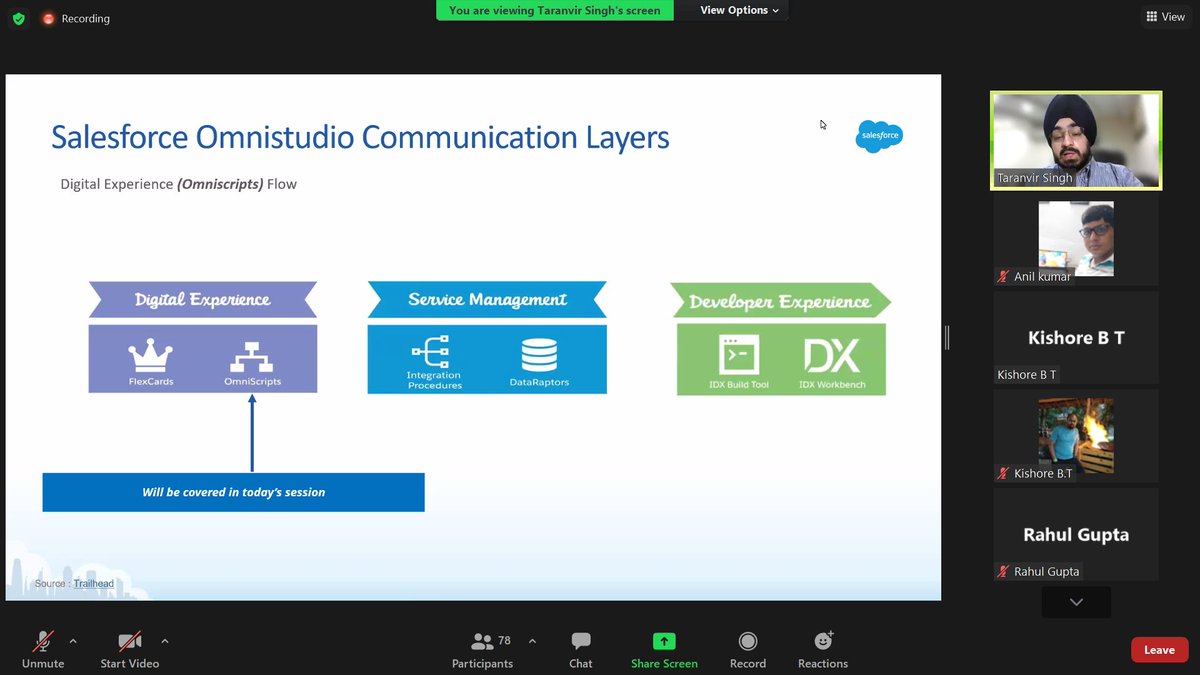Expand chevron next to Participants
This screenshot has height=675, width=1200.
click(x=532, y=641)
